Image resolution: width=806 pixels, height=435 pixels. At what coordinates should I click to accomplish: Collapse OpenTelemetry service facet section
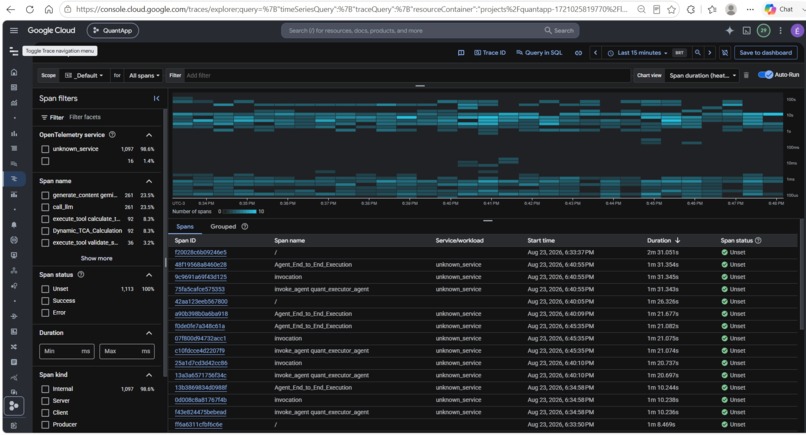pos(149,135)
